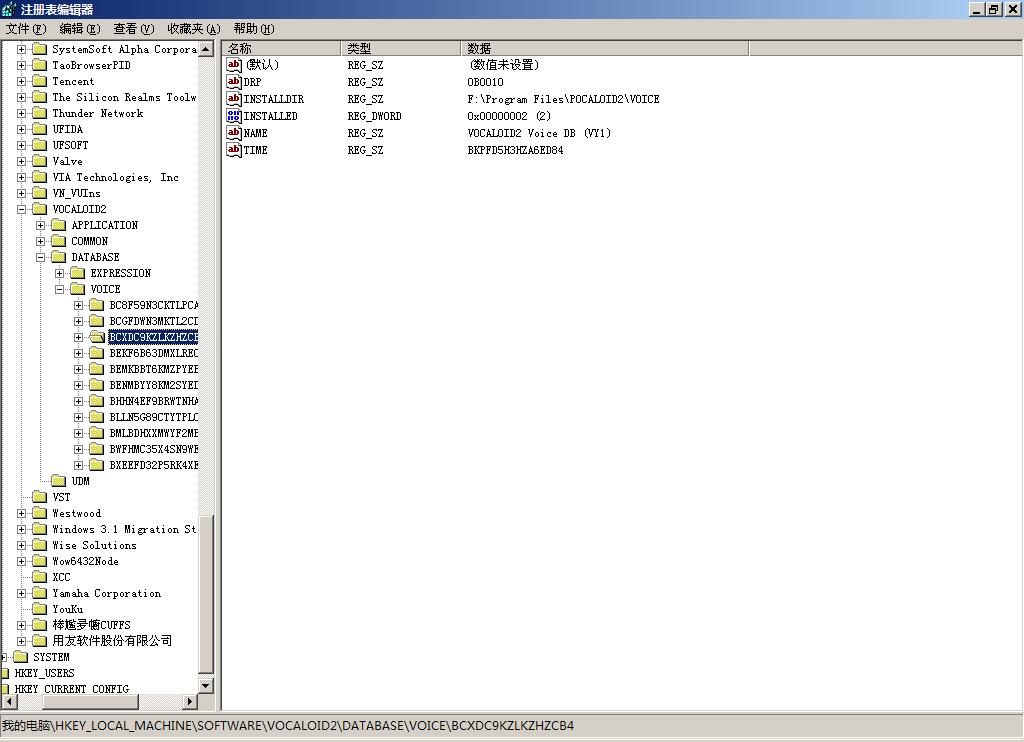The width and height of the screenshot is (1024, 742).
Task: Click the VOCALOID2 folder icon
Action: [40, 209]
